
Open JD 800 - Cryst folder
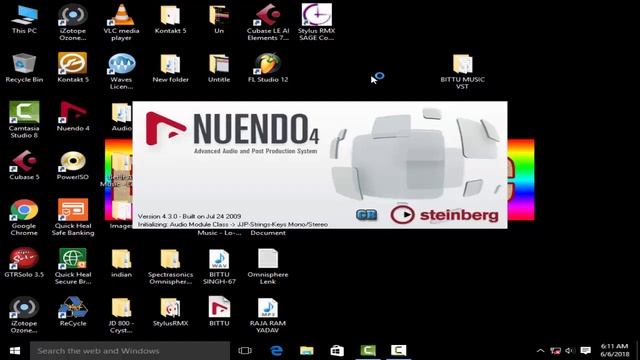coord(121,315)
